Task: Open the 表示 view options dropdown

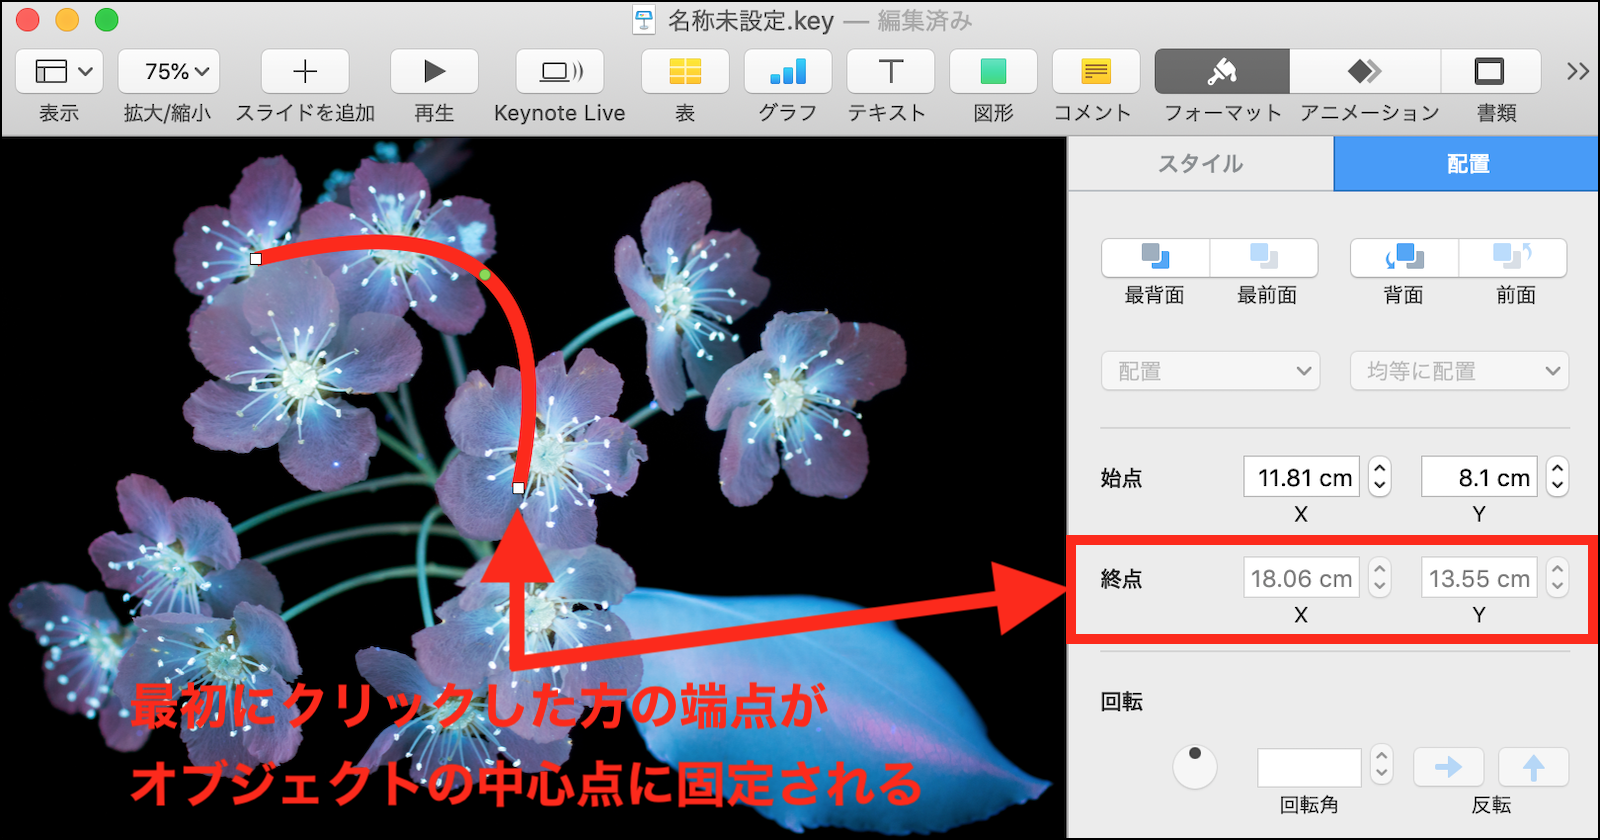Action: tap(60, 72)
